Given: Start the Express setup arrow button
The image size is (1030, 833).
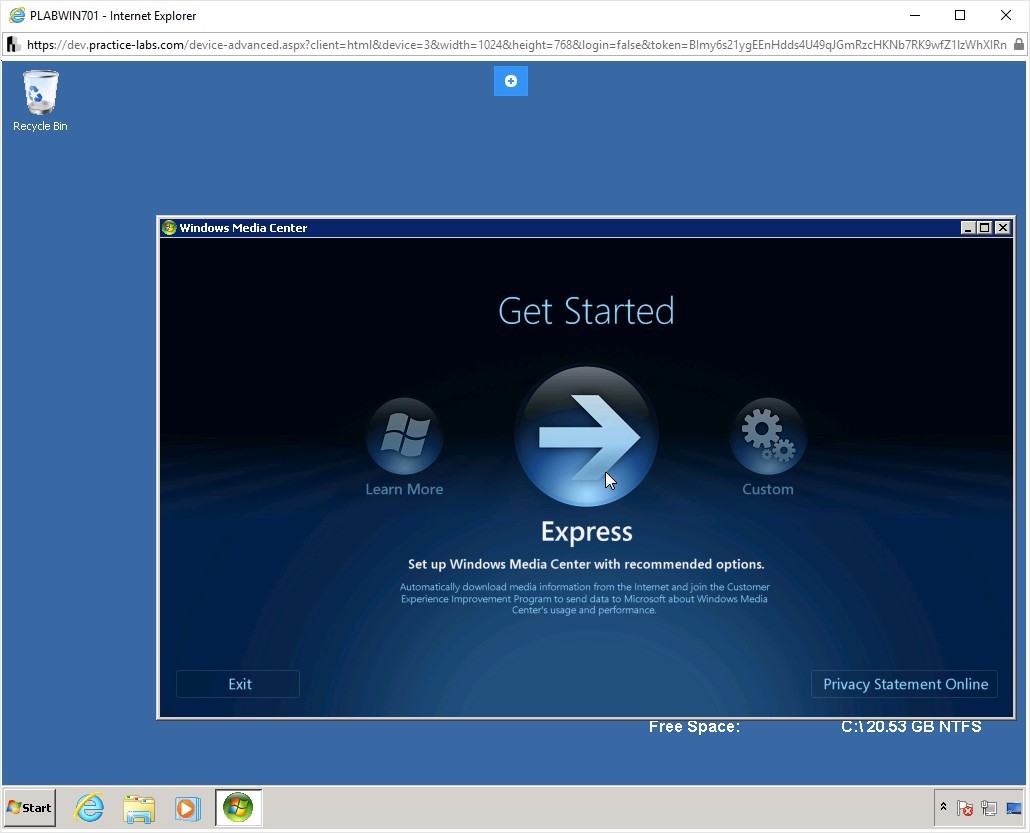Looking at the screenshot, I should point(586,436).
